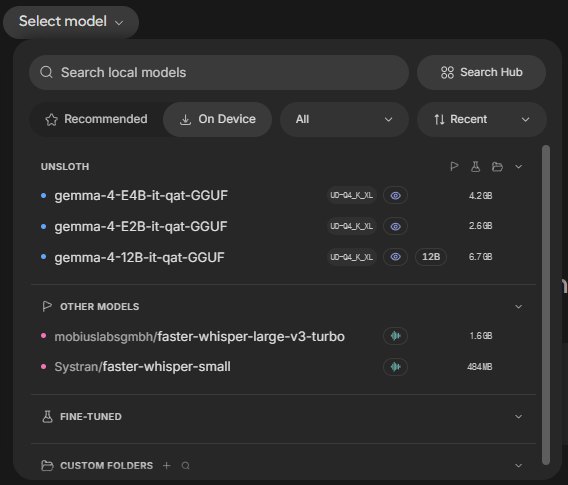Click the magnifier icon in search field
The width and height of the screenshot is (568, 485).
click(x=46, y=72)
